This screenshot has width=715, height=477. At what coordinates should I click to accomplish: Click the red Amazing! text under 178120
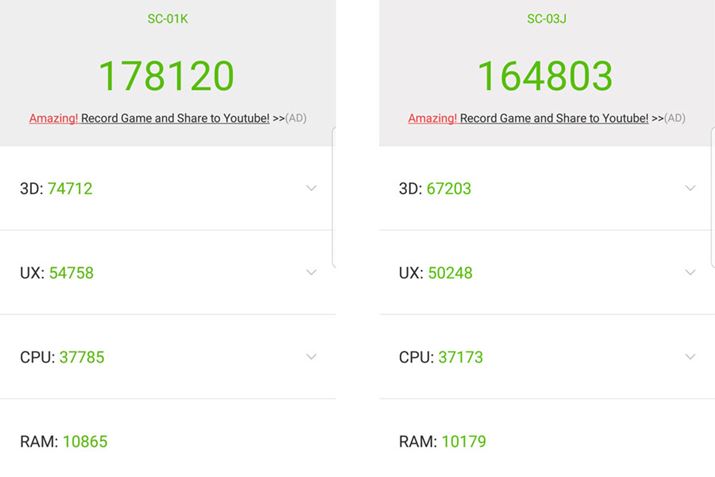pos(53,118)
